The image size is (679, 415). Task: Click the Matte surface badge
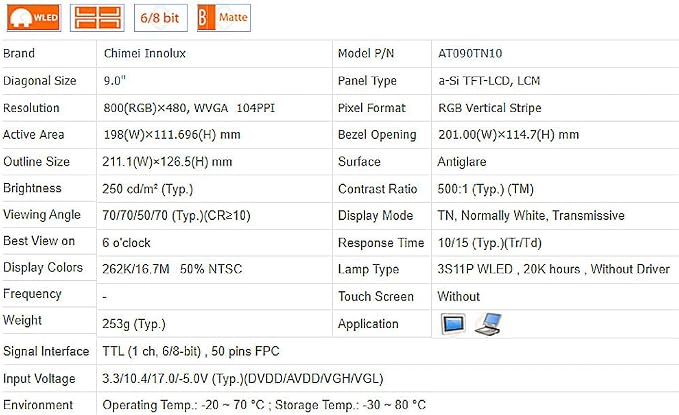(x=224, y=18)
